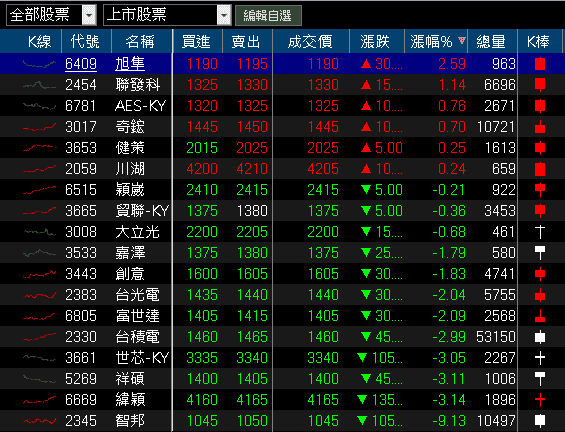
Task: Click 川湖 buy price 4200
Action: point(202,169)
